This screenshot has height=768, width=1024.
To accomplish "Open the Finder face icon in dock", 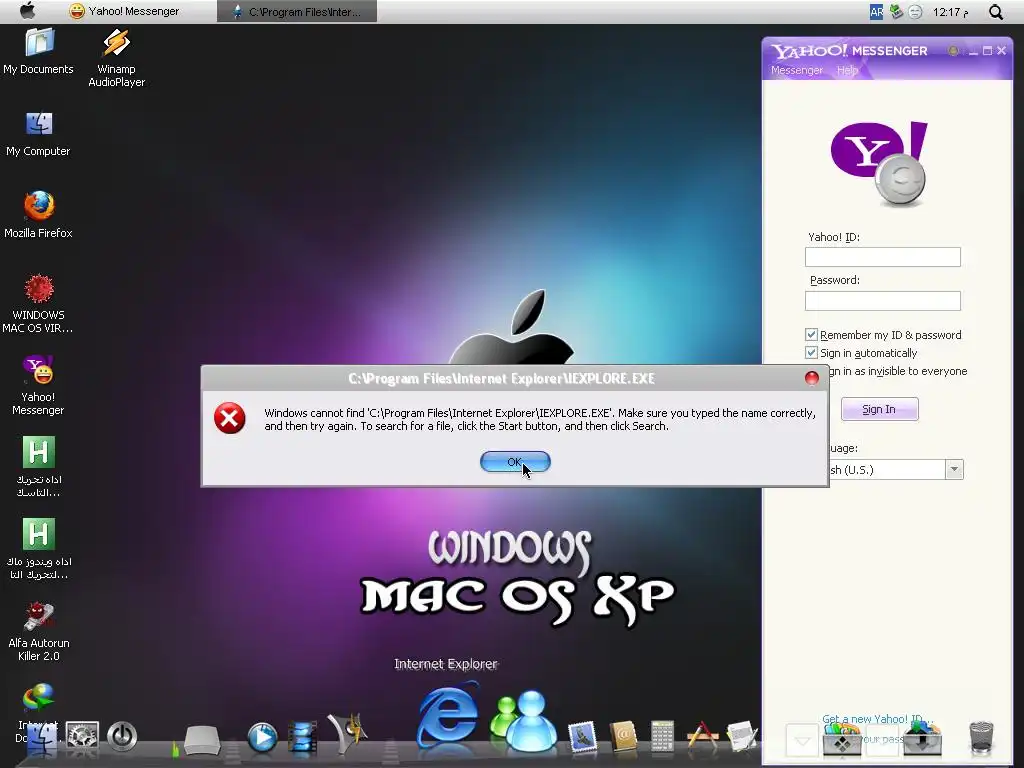I will [40, 738].
